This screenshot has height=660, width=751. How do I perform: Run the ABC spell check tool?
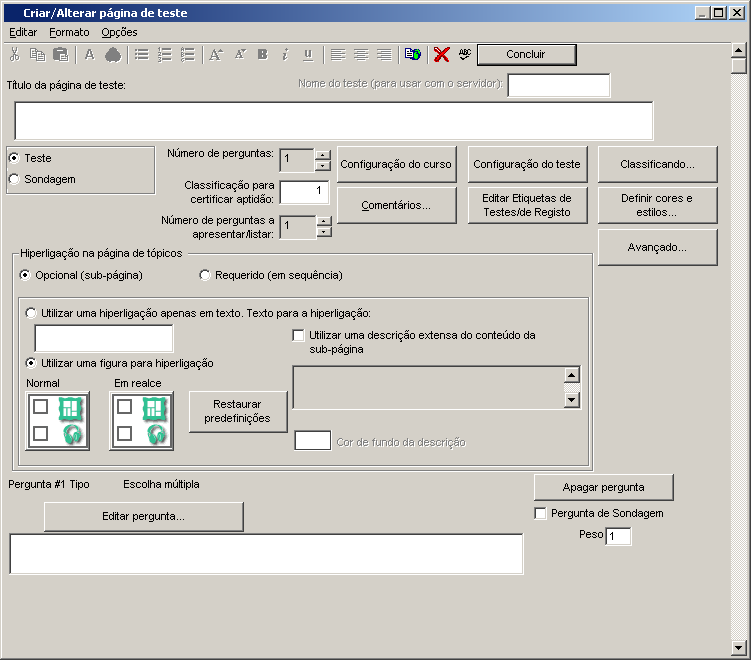(465, 55)
